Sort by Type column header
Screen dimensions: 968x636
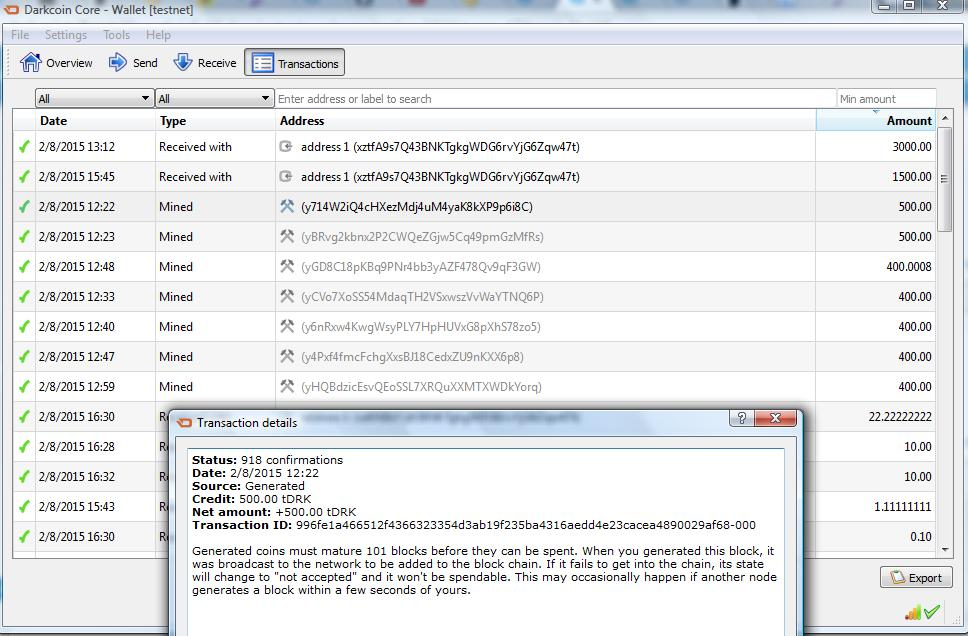tap(215, 120)
